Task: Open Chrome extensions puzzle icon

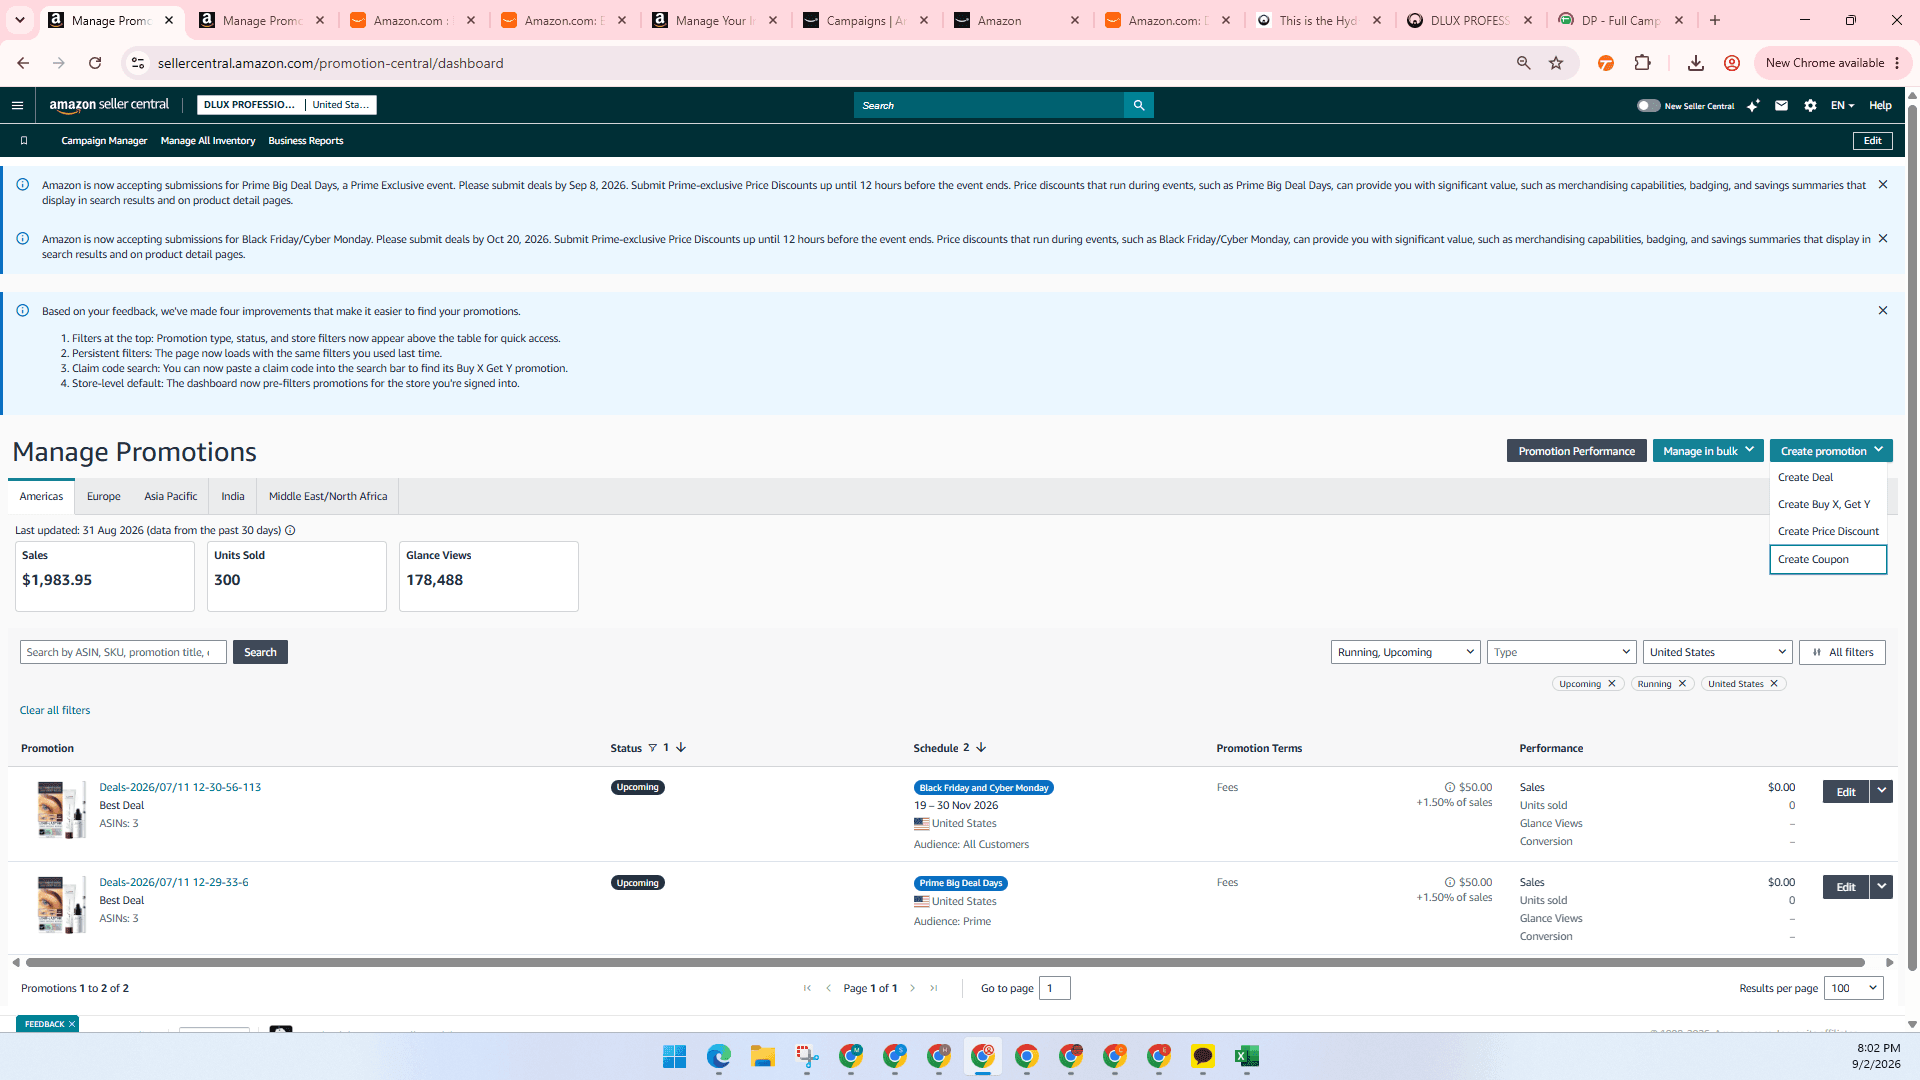Action: click(x=1643, y=63)
